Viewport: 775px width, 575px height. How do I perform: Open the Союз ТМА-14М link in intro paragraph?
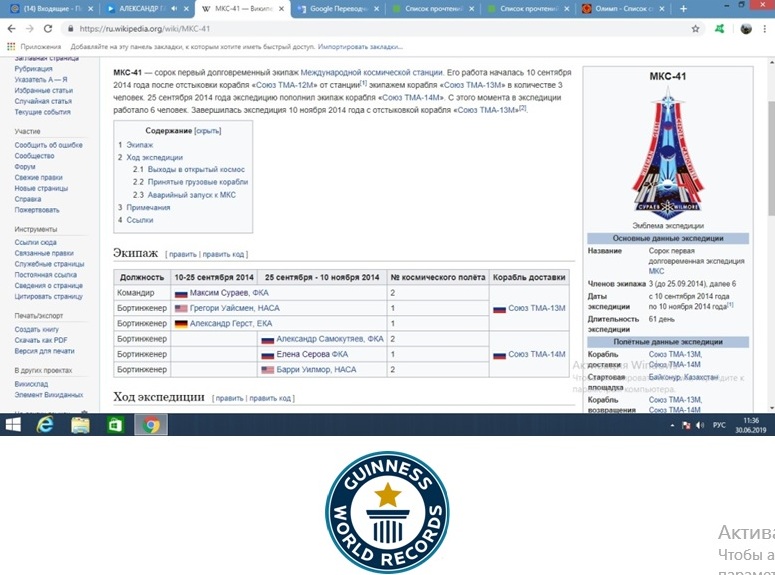(x=413, y=97)
